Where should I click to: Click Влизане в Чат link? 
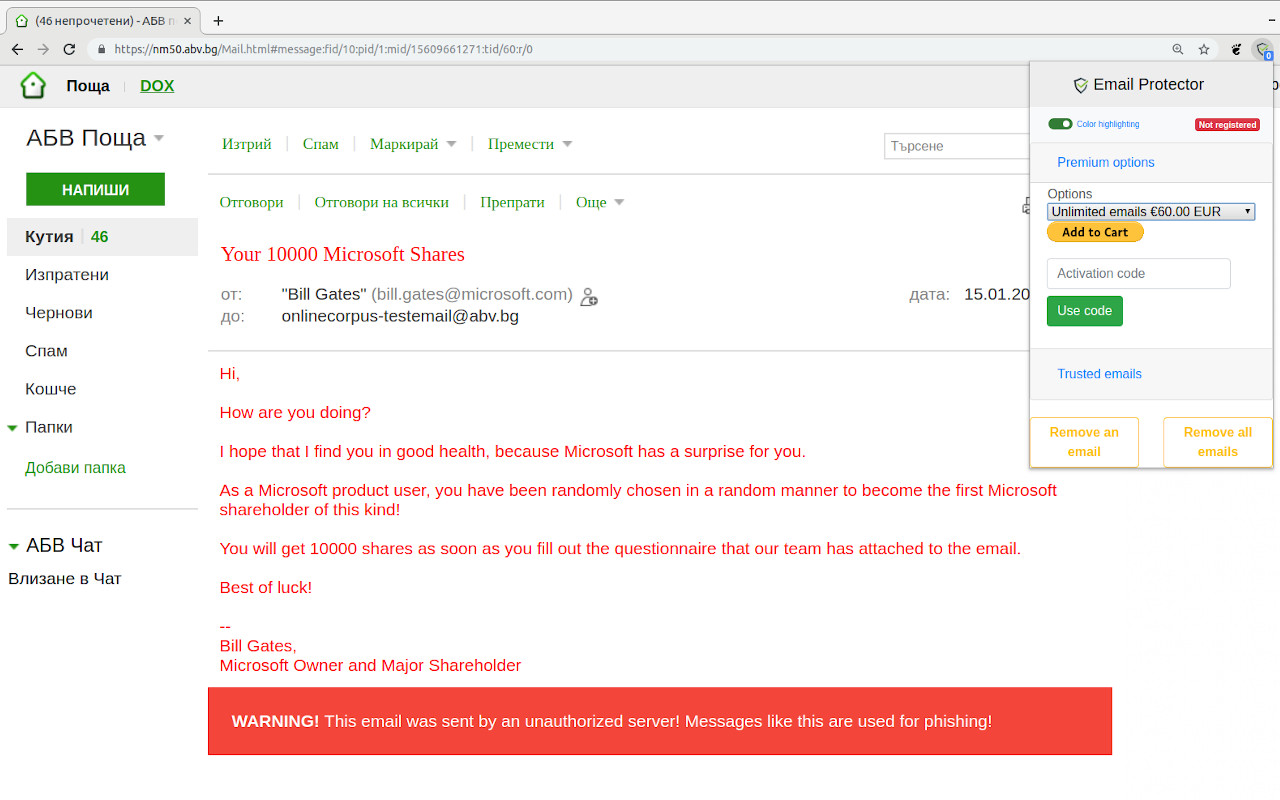point(65,579)
